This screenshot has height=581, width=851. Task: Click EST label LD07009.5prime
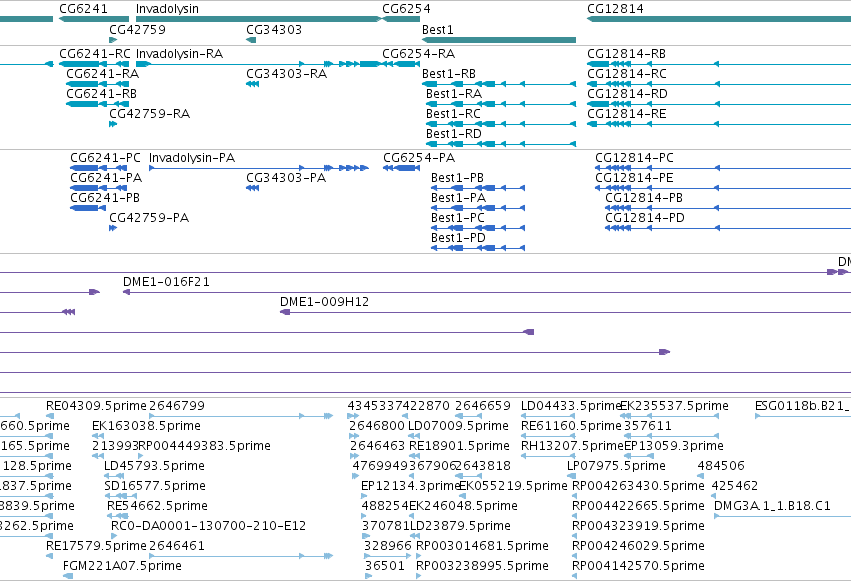pyautogui.click(x=458, y=426)
